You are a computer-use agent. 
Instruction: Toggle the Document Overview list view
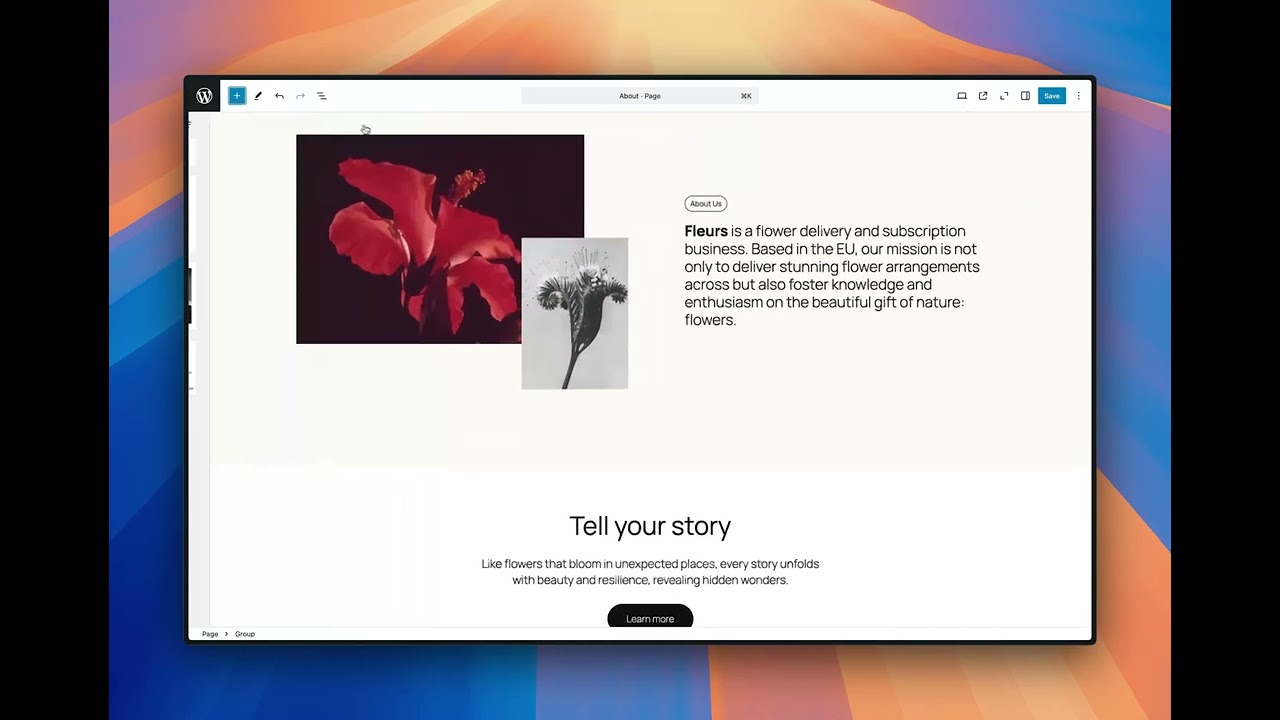click(322, 96)
